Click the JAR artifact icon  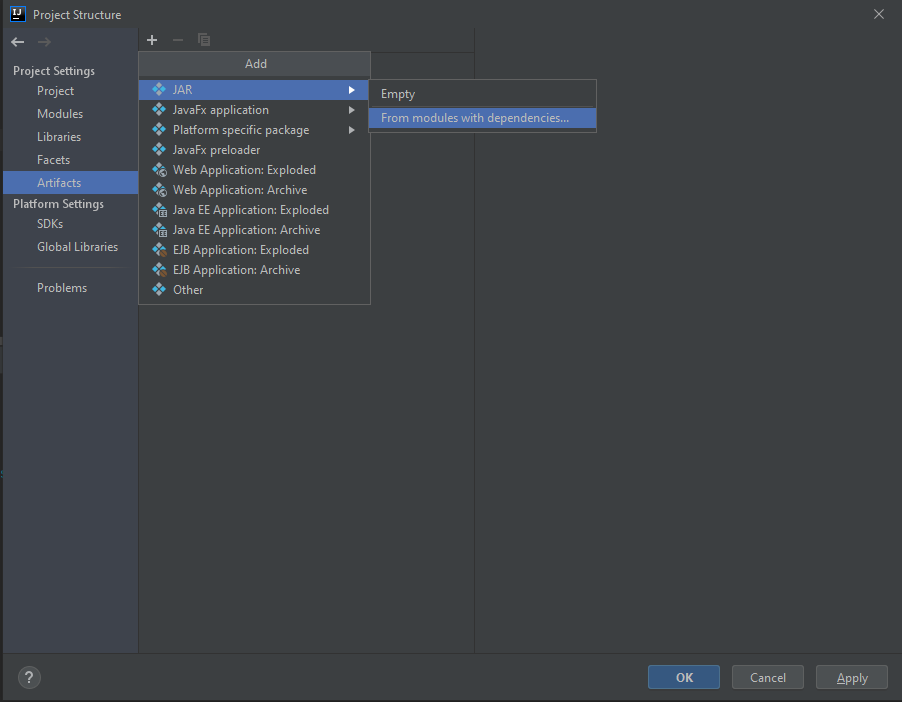pyautogui.click(x=159, y=89)
